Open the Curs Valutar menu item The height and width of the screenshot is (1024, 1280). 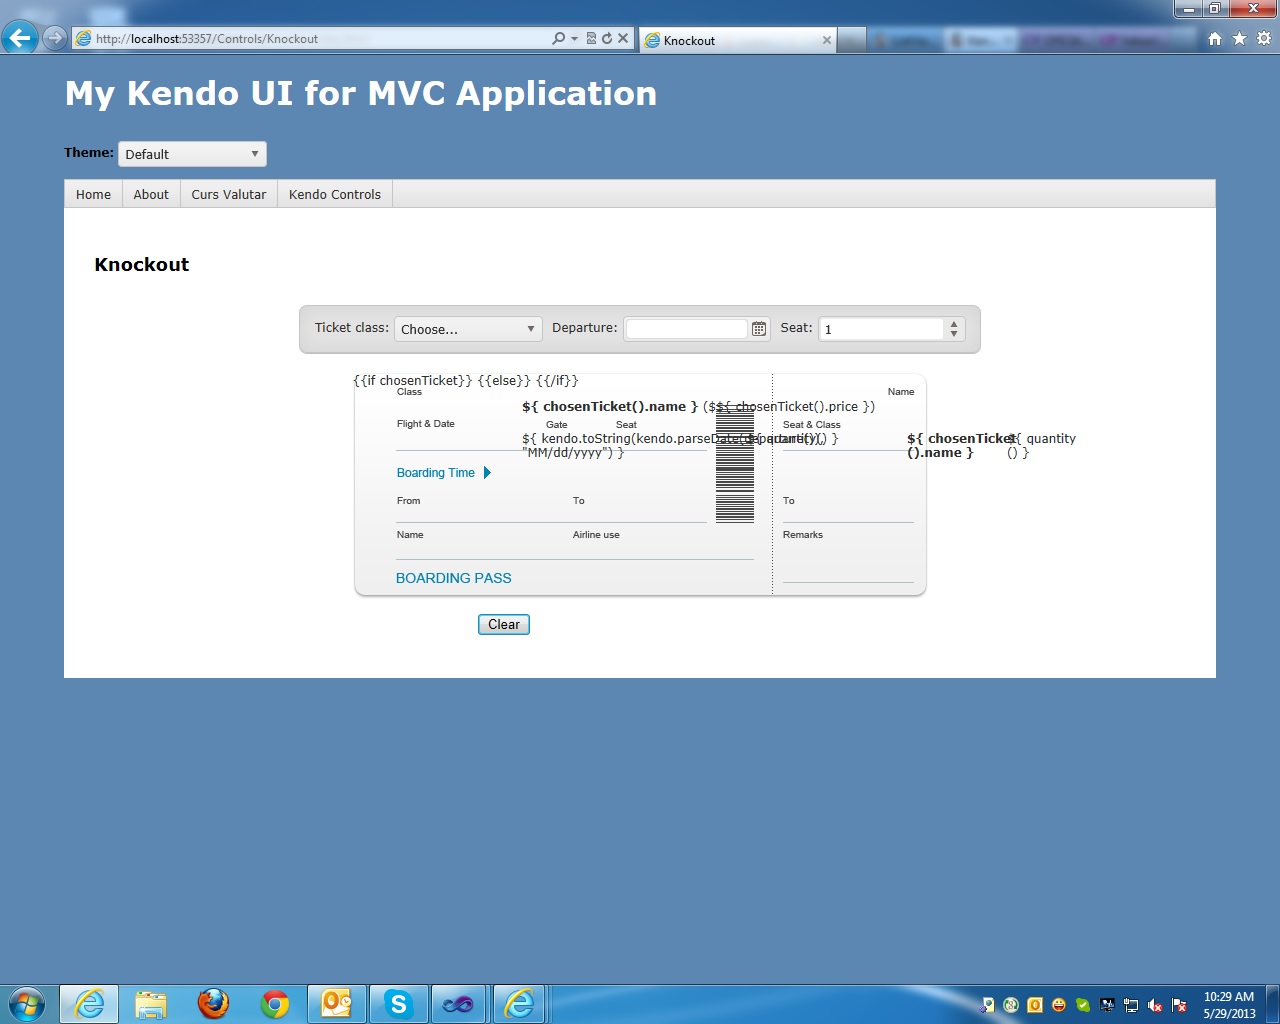pyautogui.click(x=229, y=194)
